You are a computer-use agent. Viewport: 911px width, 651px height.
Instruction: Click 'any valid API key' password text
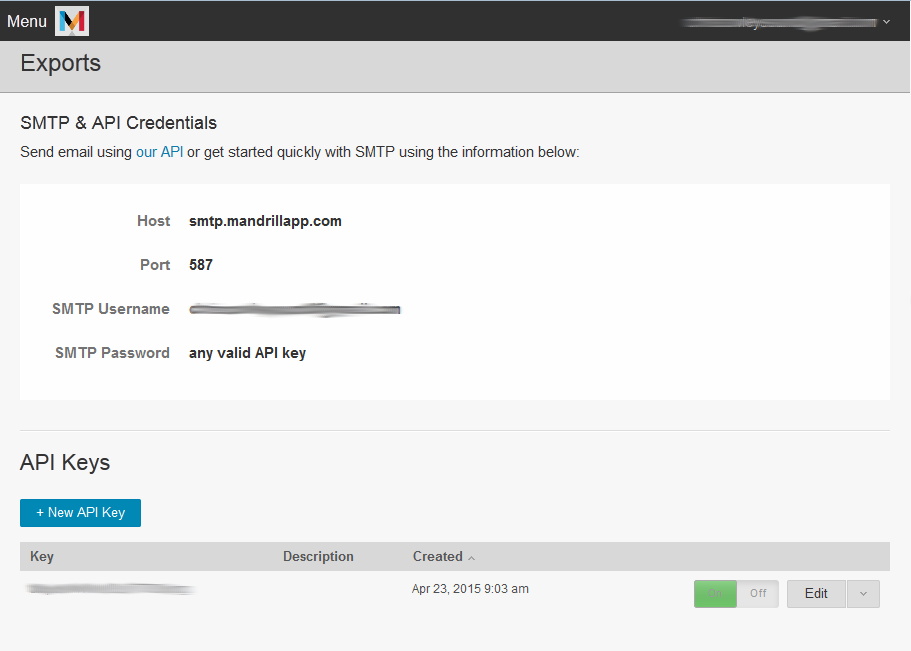coord(247,353)
